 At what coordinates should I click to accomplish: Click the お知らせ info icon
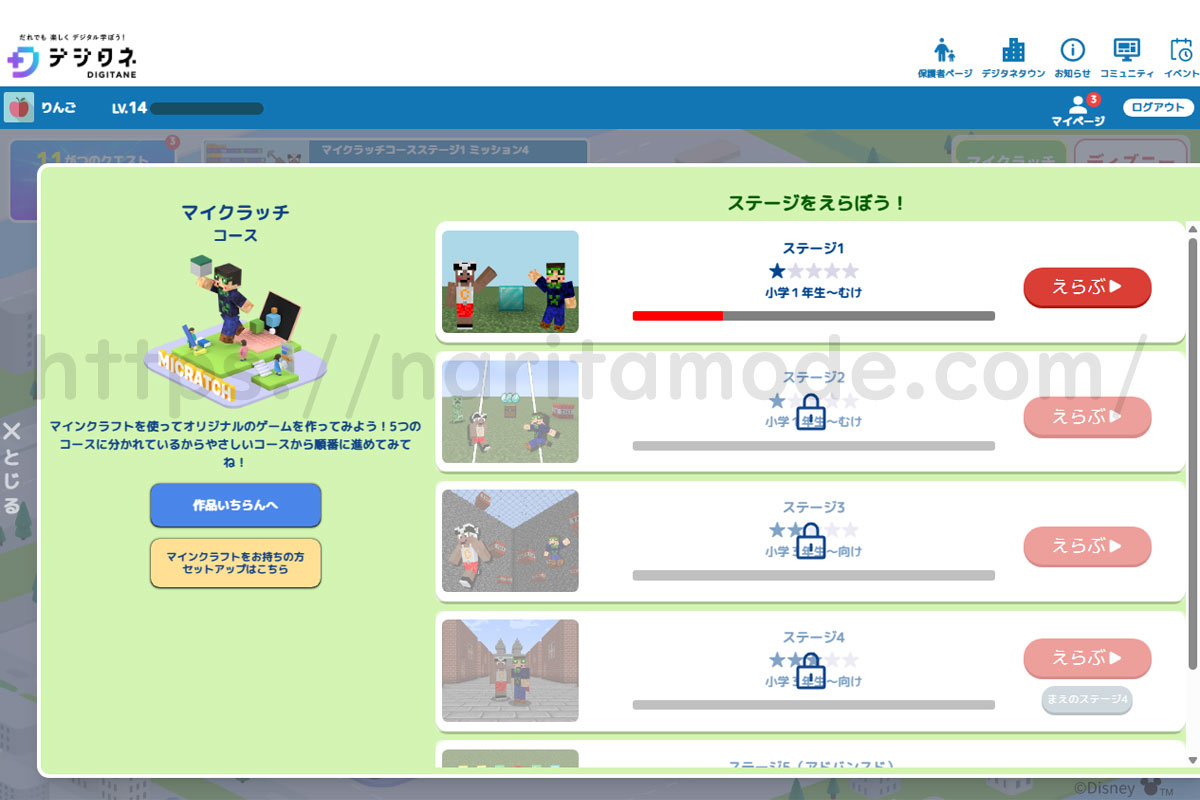1072,52
